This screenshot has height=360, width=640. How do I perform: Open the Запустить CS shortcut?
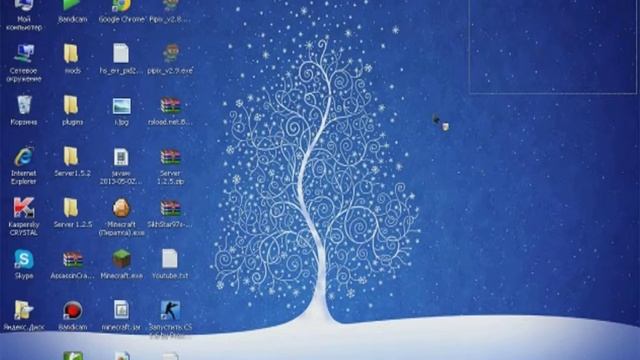[x=170, y=319]
